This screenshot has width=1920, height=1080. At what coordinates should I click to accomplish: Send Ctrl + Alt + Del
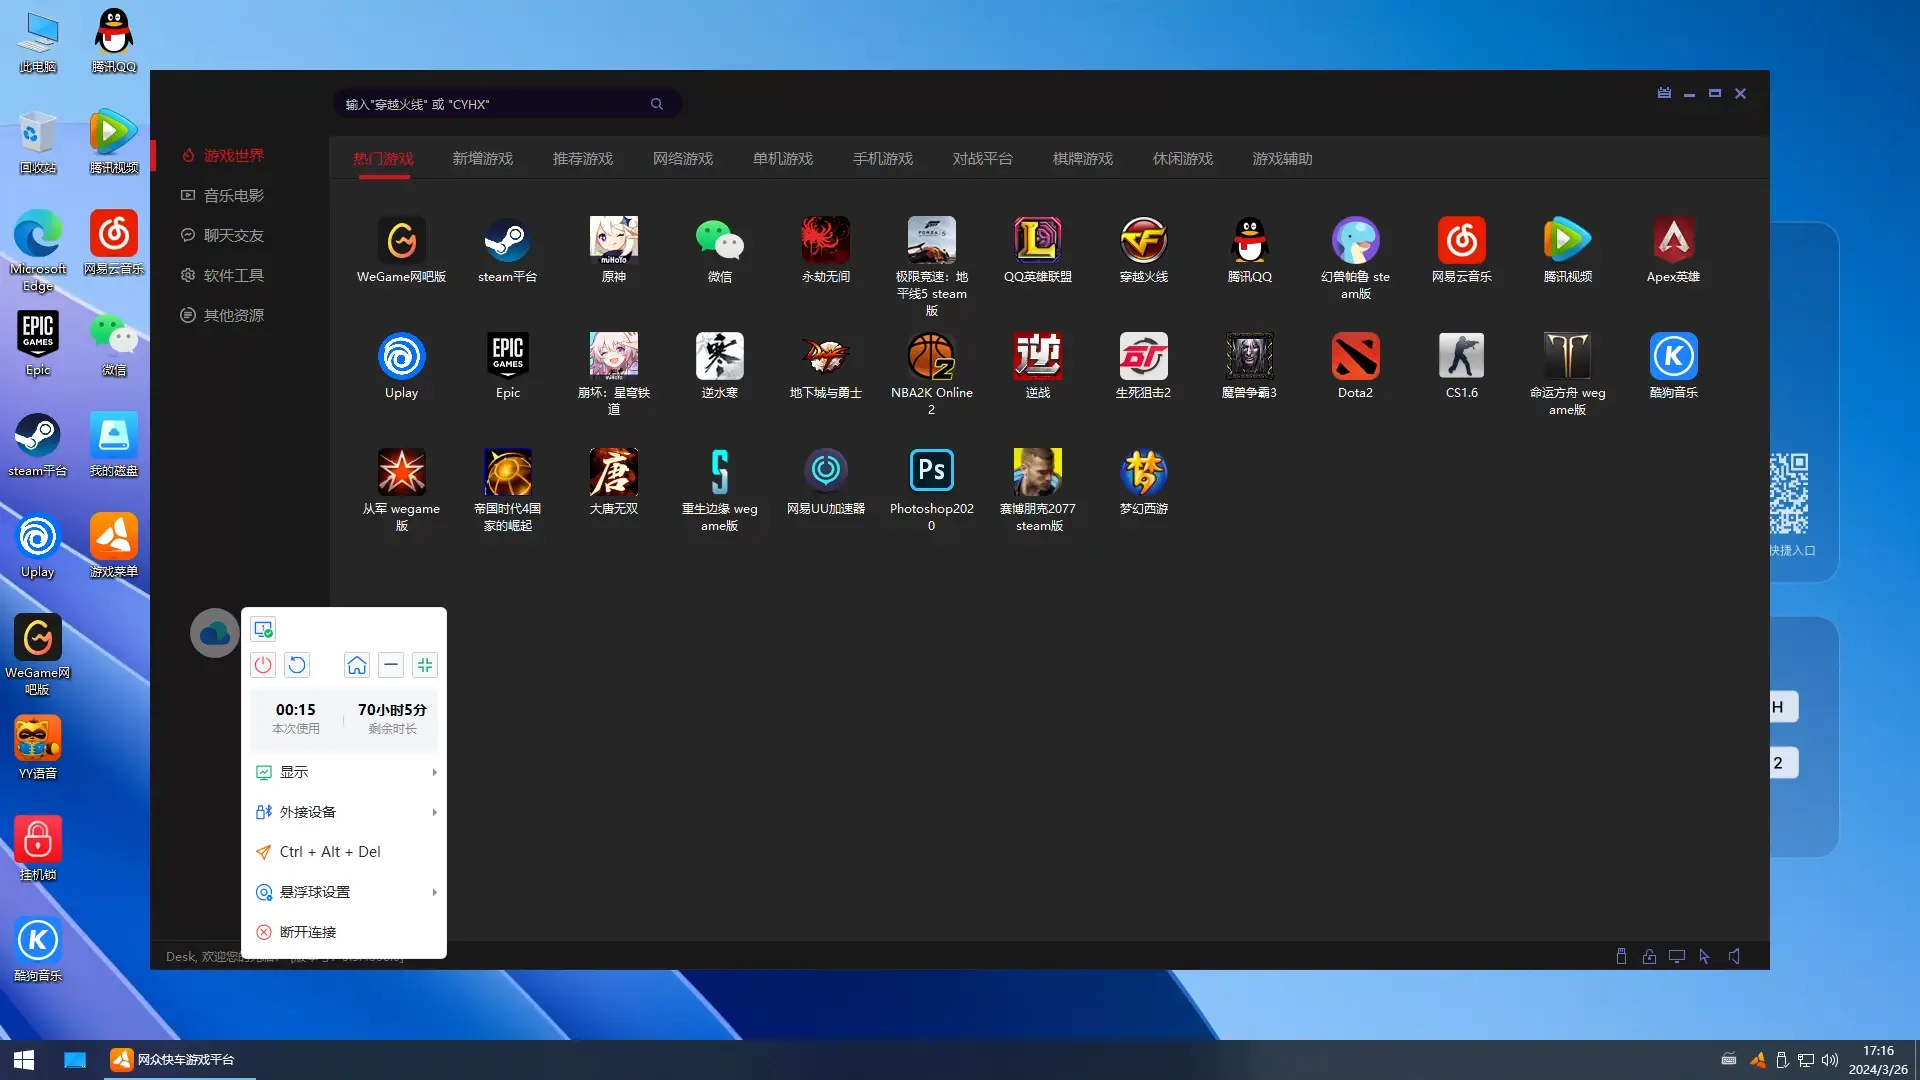[x=344, y=852]
